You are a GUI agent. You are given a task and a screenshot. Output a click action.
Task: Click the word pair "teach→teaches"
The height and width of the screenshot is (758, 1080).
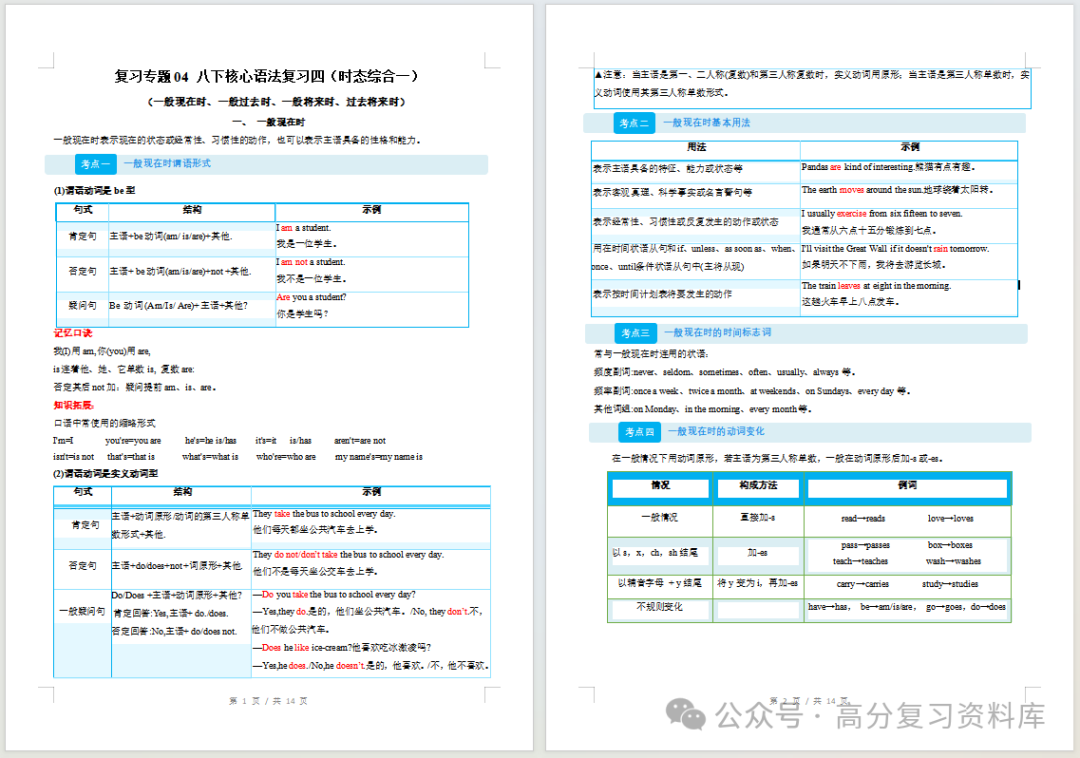[860, 561]
